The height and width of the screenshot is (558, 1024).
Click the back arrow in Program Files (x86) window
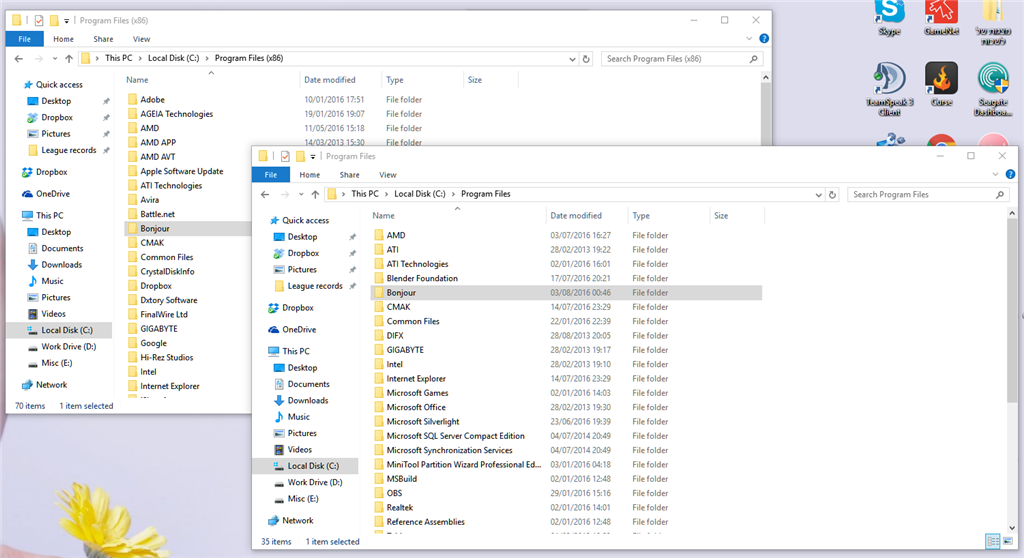18,58
